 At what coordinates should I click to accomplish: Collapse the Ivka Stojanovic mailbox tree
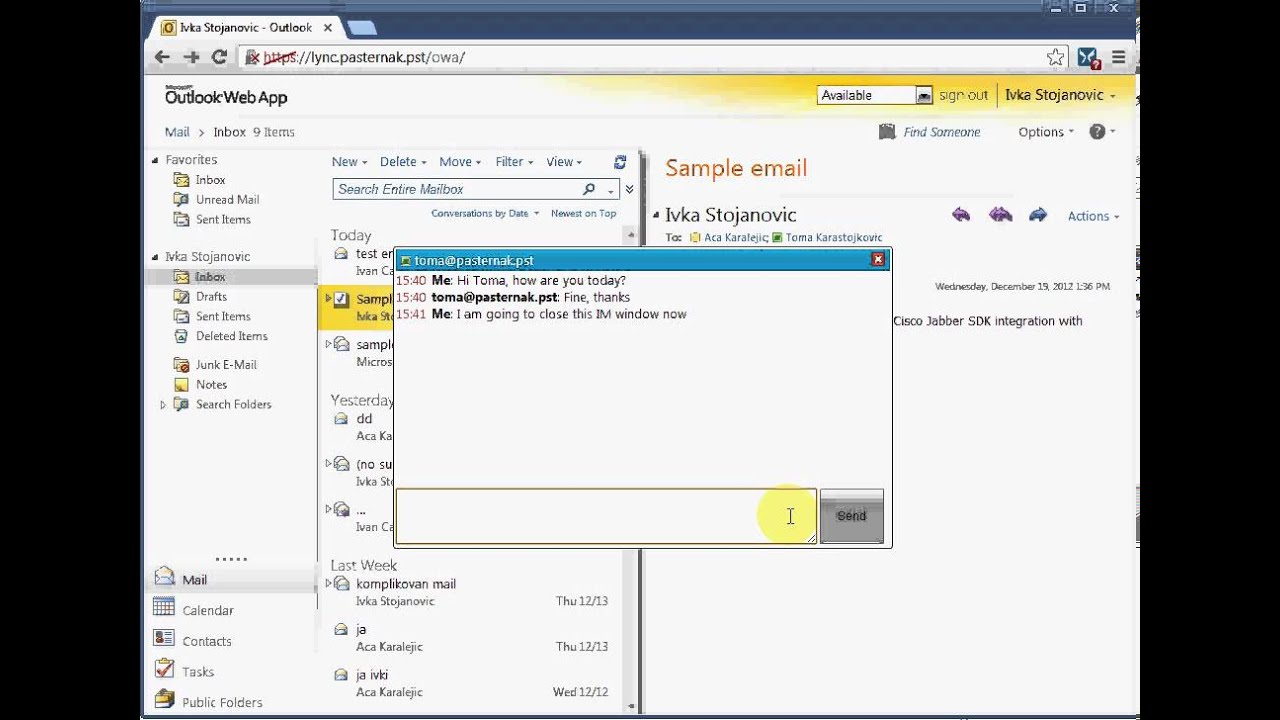pyautogui.click(x=155, y=257)
